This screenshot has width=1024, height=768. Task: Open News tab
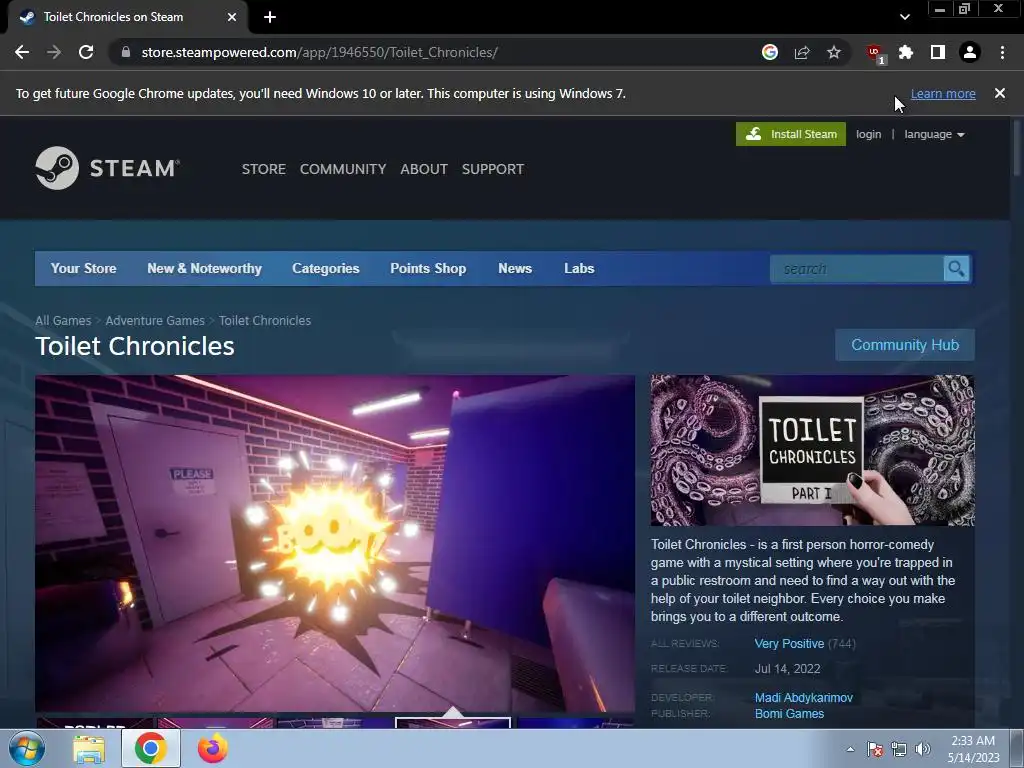515,268
